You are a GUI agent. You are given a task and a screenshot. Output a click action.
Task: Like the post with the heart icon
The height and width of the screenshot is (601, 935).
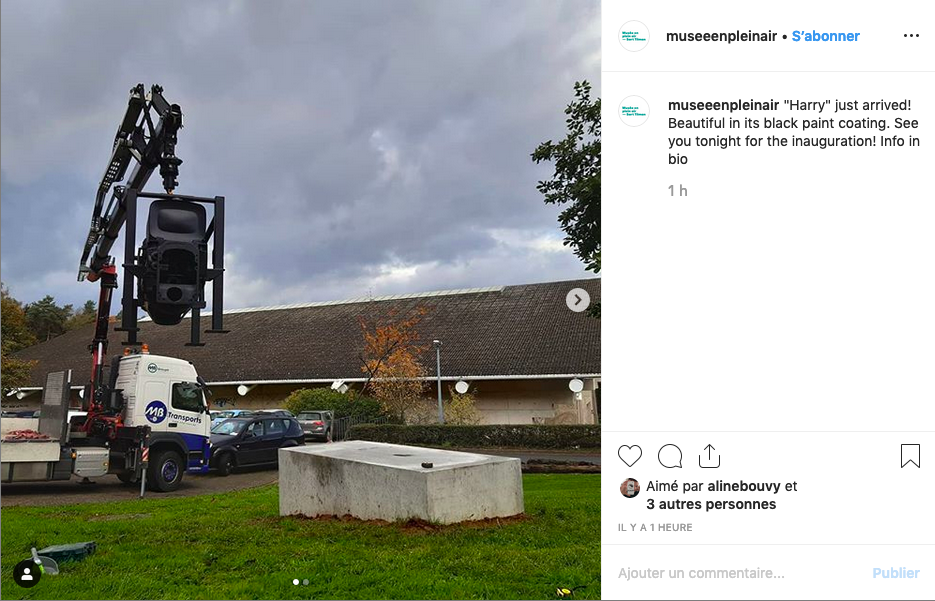630,456
